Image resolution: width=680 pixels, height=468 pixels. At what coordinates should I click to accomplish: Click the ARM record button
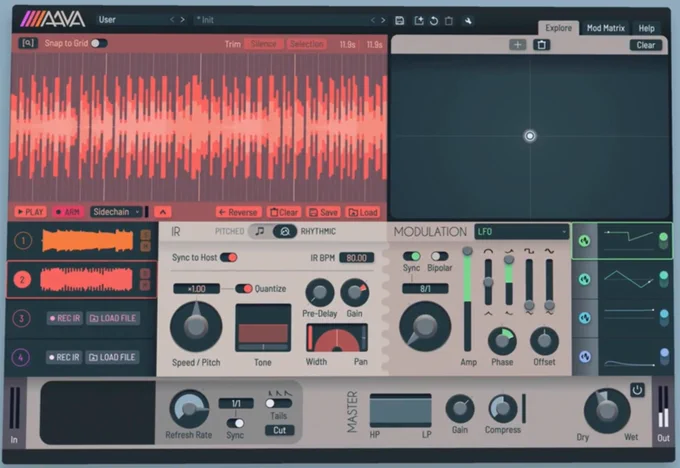tap(67, 212)
